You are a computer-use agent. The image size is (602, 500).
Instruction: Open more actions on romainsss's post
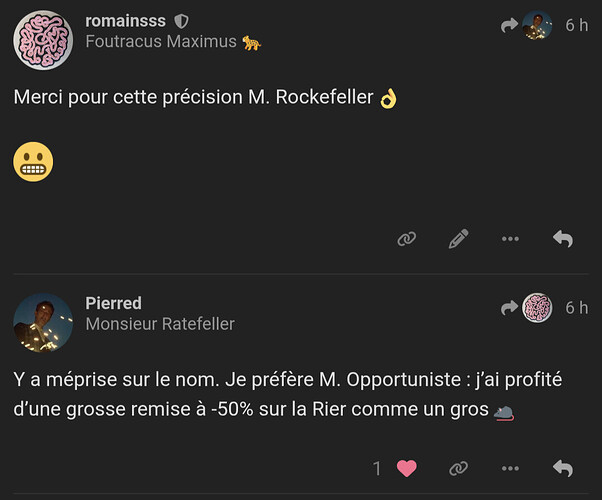510,239
